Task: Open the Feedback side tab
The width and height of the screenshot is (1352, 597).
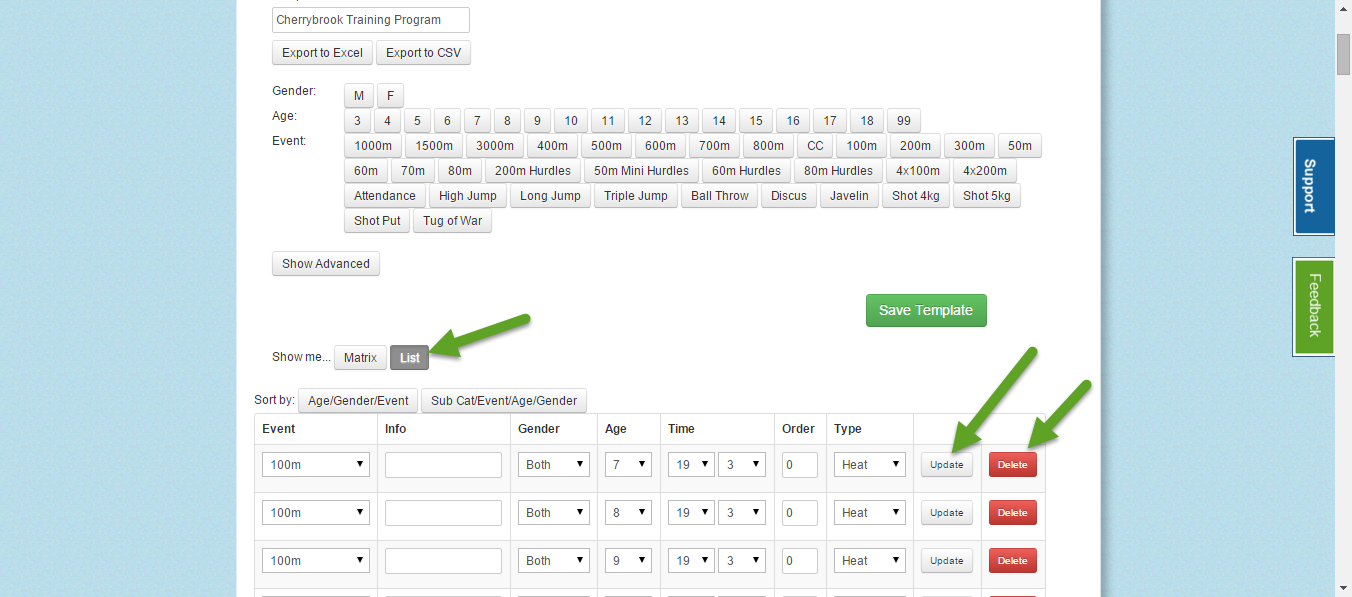Action: (1313, 306)
